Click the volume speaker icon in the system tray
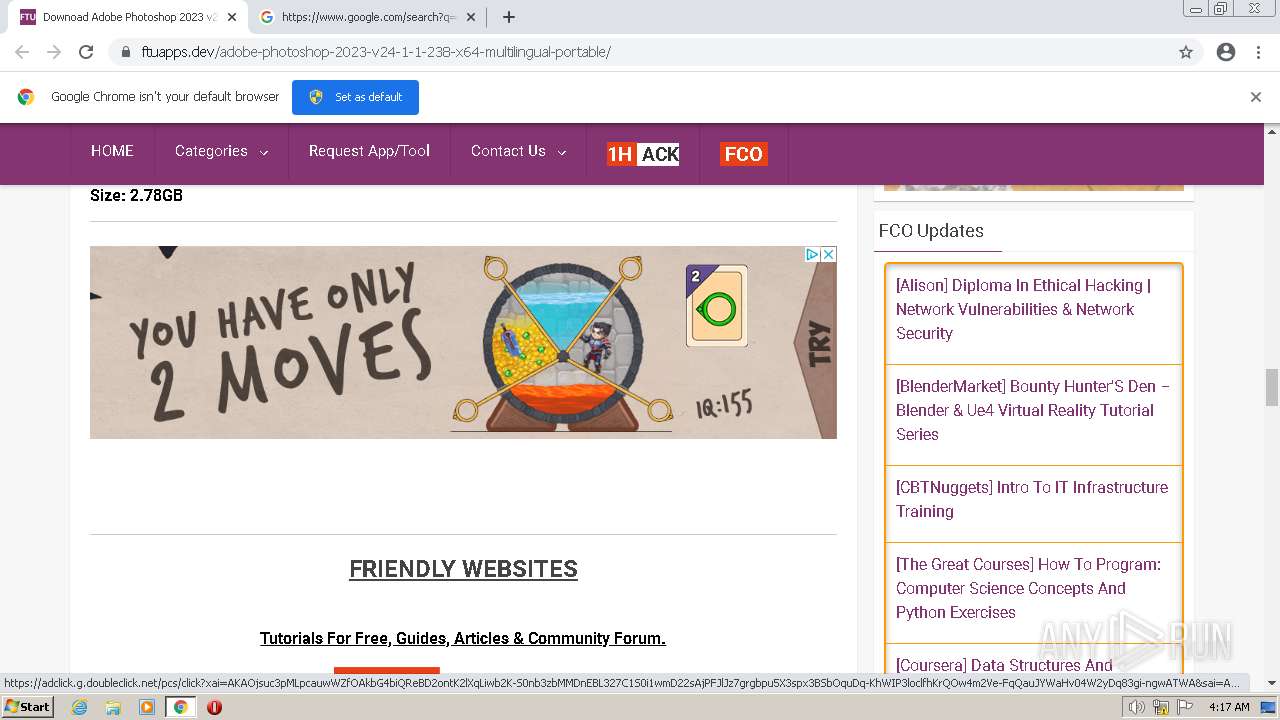The image size is (1280, 720). coord(1137,707)
